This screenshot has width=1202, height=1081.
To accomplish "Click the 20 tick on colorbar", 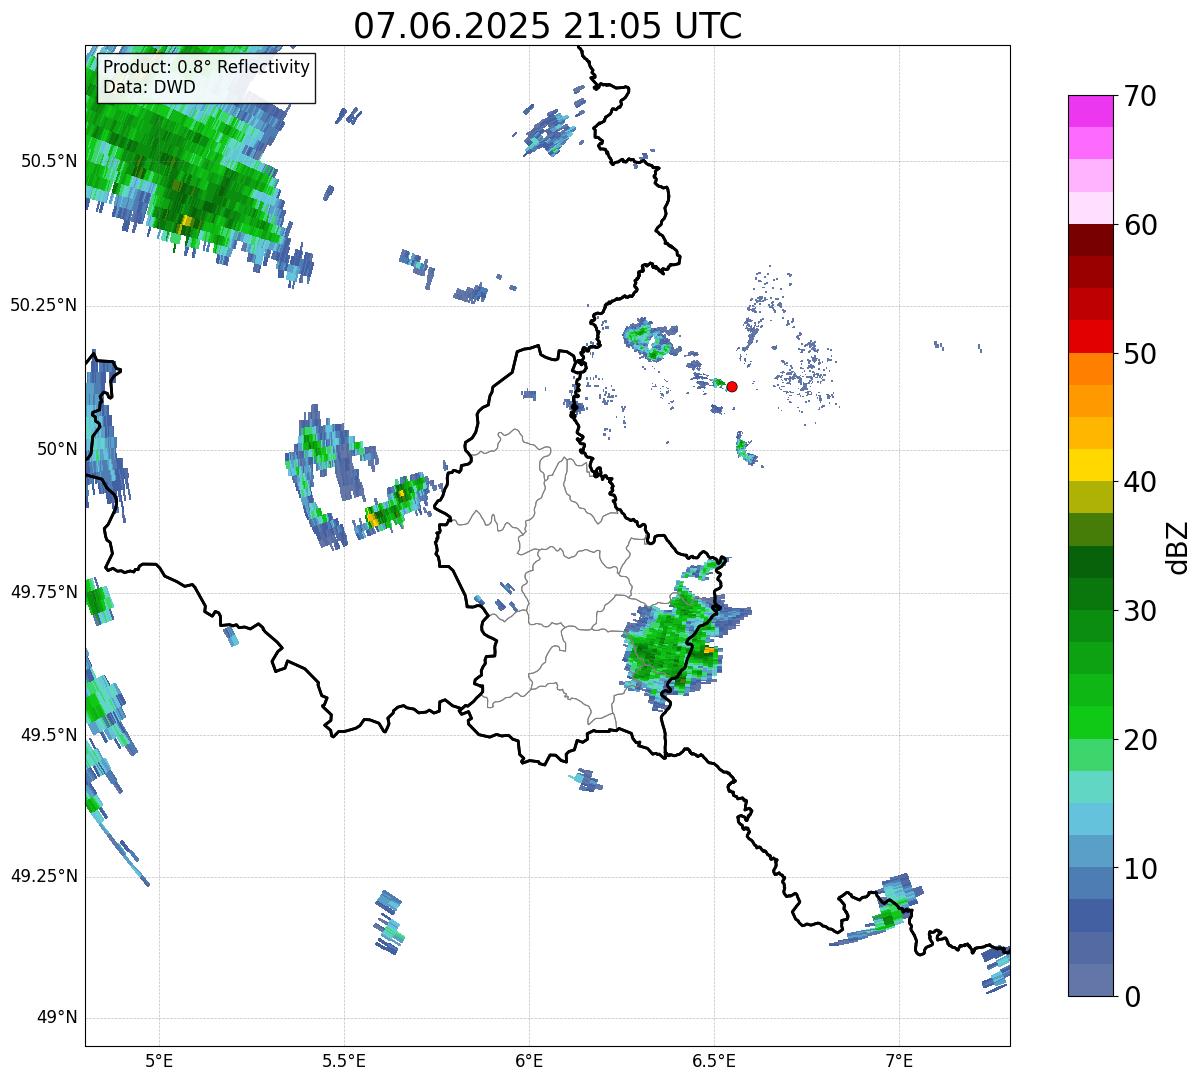I will pos(1140,740).
